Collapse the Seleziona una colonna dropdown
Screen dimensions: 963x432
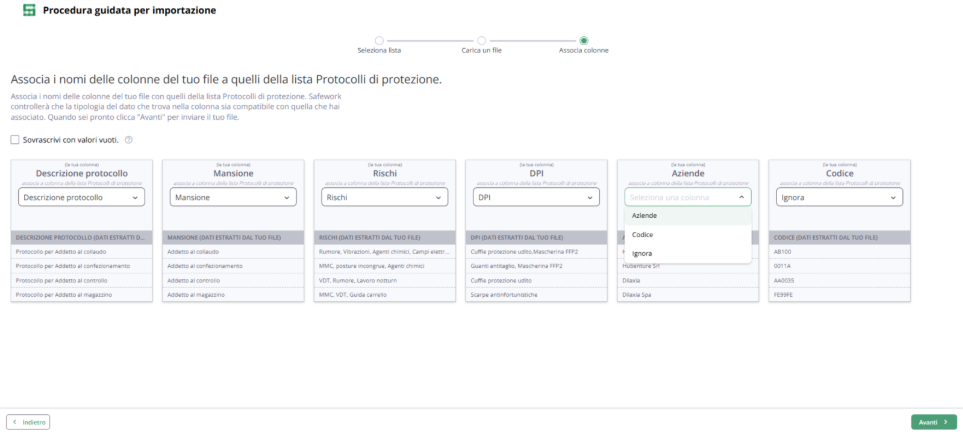coord(688,197)
